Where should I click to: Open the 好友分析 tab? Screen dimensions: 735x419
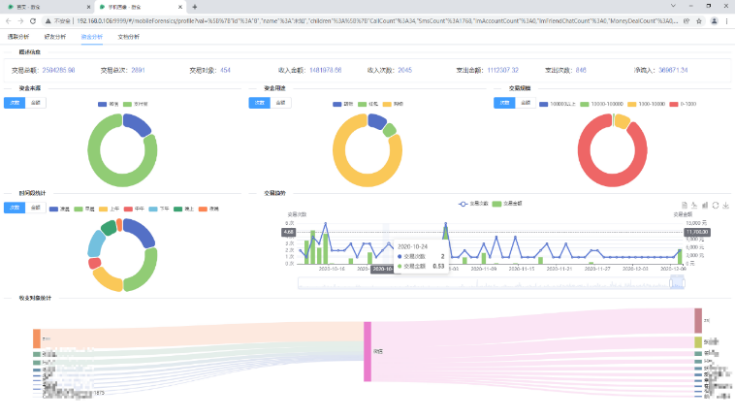(x=55, y=37)
